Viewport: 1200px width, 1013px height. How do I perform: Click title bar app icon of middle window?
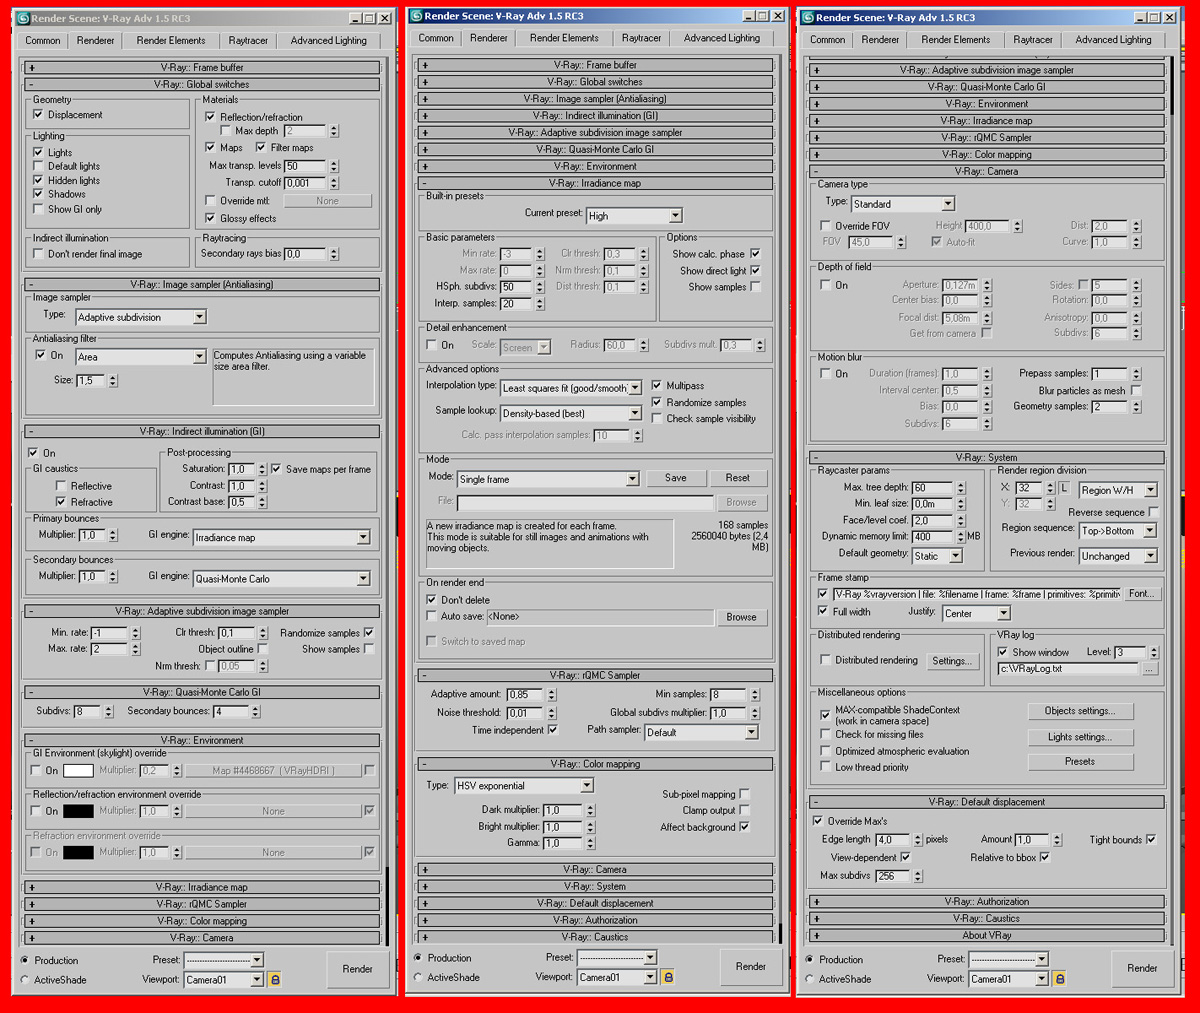point(416,16)
